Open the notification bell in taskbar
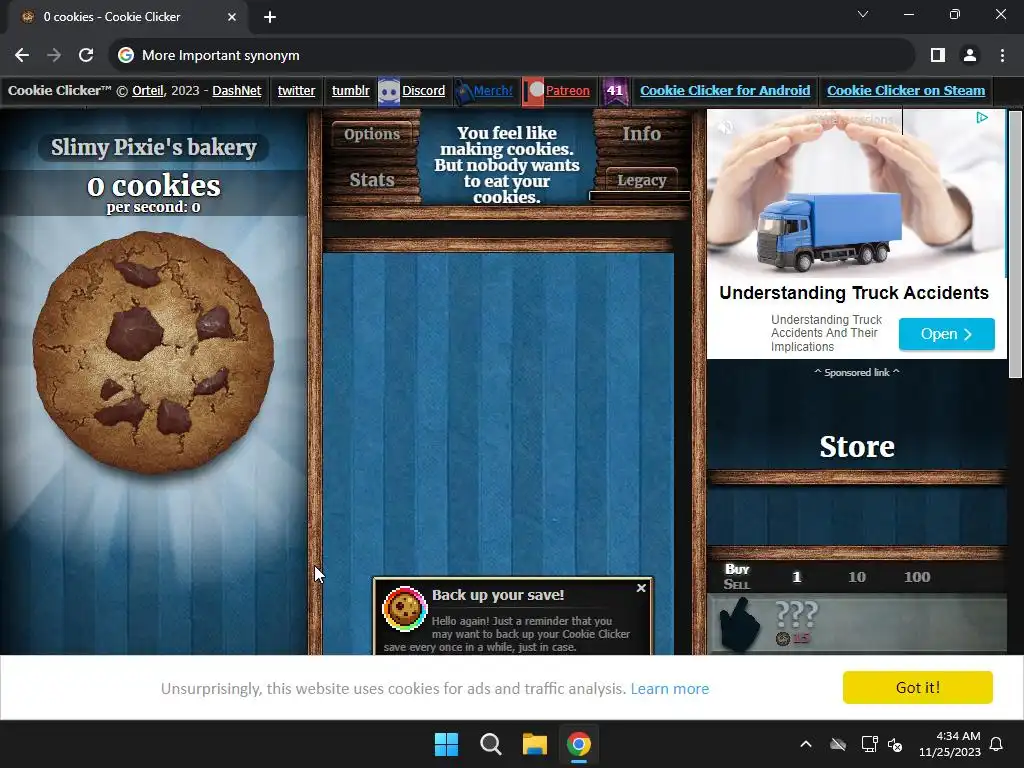The image size is (1024, 768). [x=996, y=744]
